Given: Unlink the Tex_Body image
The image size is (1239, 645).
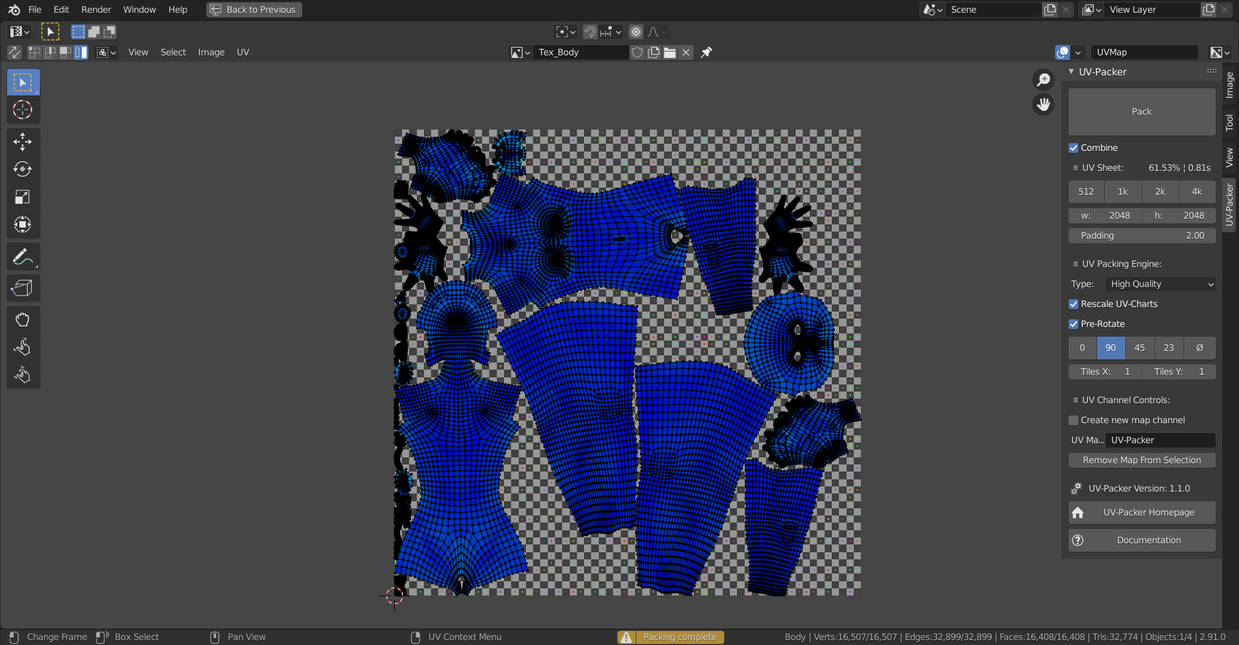Looking at the screenshot, I should pos(686,52).
